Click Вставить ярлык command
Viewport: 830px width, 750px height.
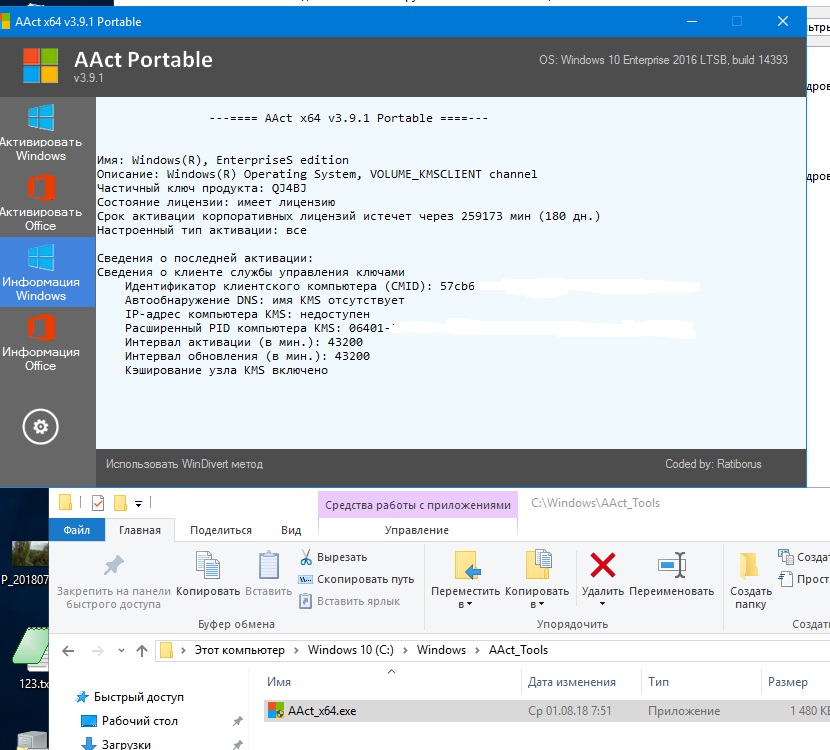pos(349,601)
